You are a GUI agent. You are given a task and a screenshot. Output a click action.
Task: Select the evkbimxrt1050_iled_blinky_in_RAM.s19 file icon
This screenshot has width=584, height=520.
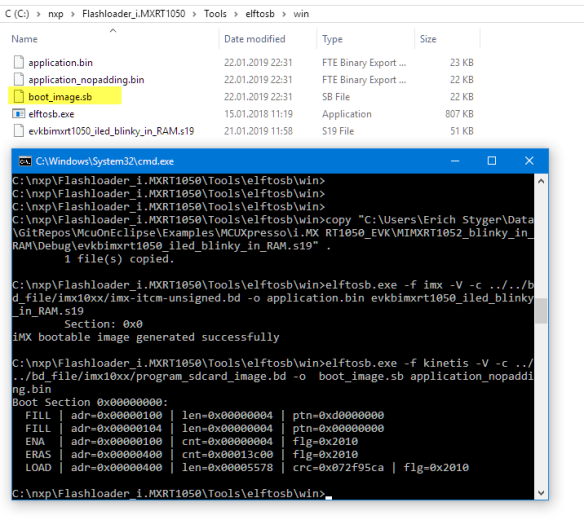click(19, 131)
